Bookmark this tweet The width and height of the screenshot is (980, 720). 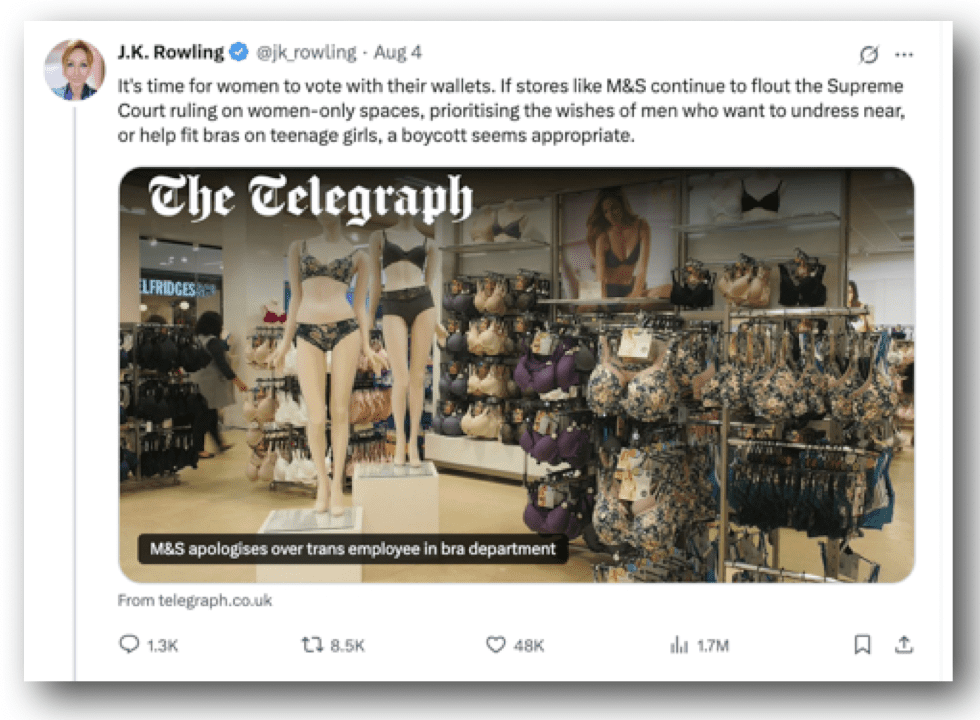pos(862,644)
